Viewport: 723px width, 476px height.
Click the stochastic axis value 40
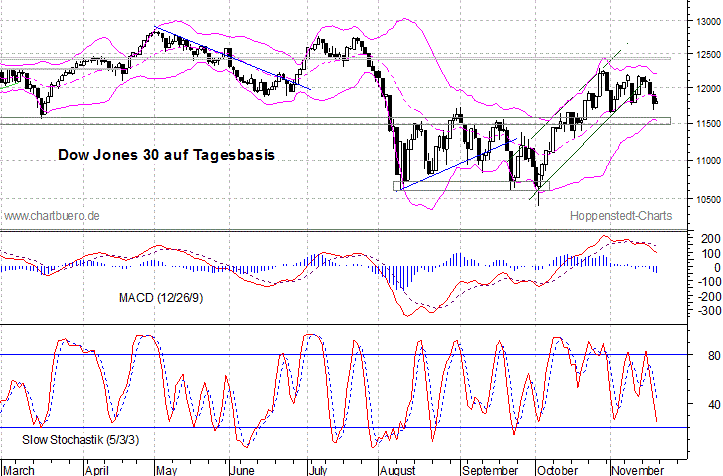(714, 405)
